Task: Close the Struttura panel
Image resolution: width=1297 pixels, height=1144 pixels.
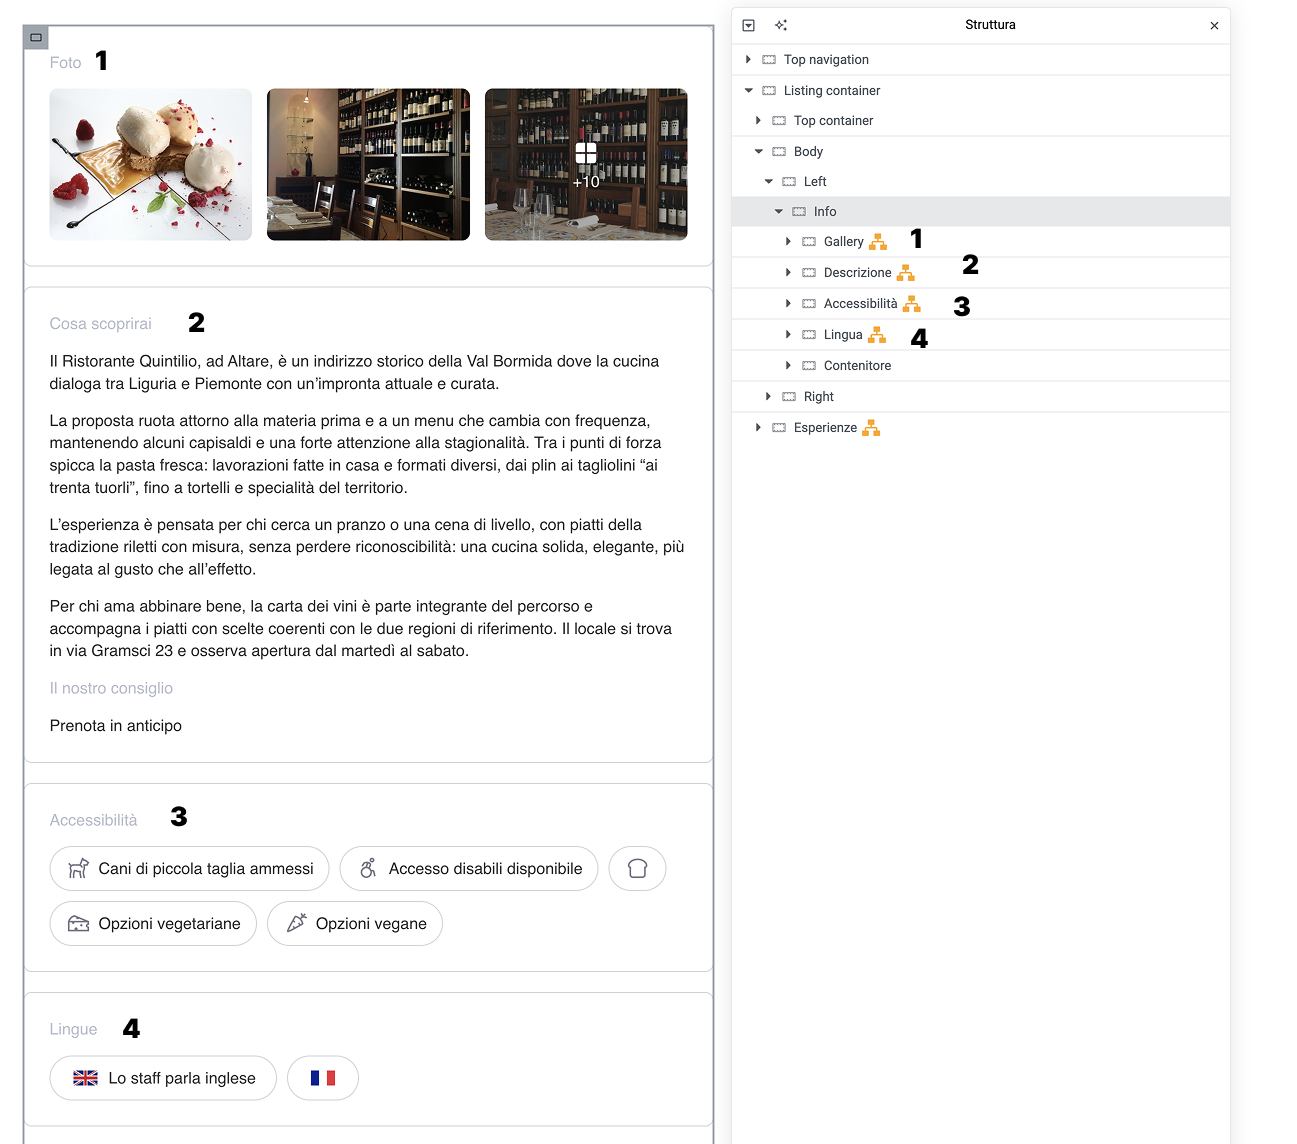Action: (1214, 26)
